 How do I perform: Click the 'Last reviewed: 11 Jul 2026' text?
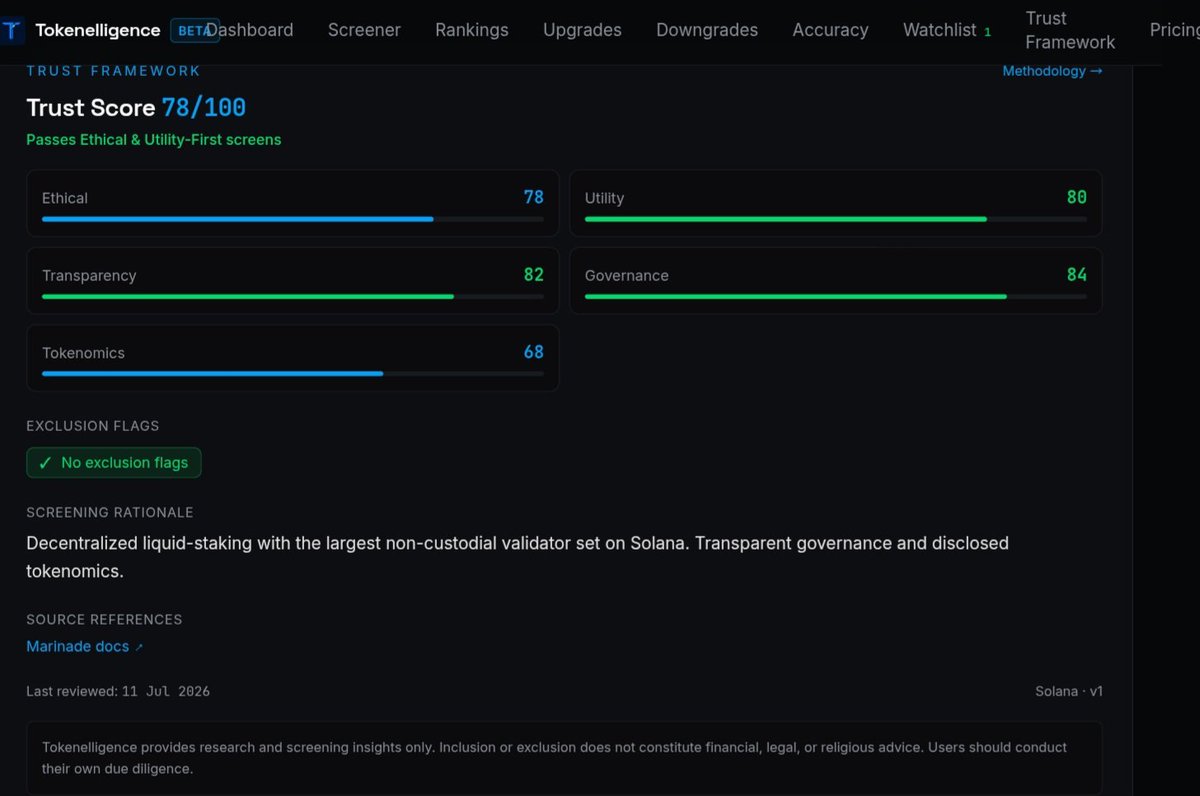point(118,692)
